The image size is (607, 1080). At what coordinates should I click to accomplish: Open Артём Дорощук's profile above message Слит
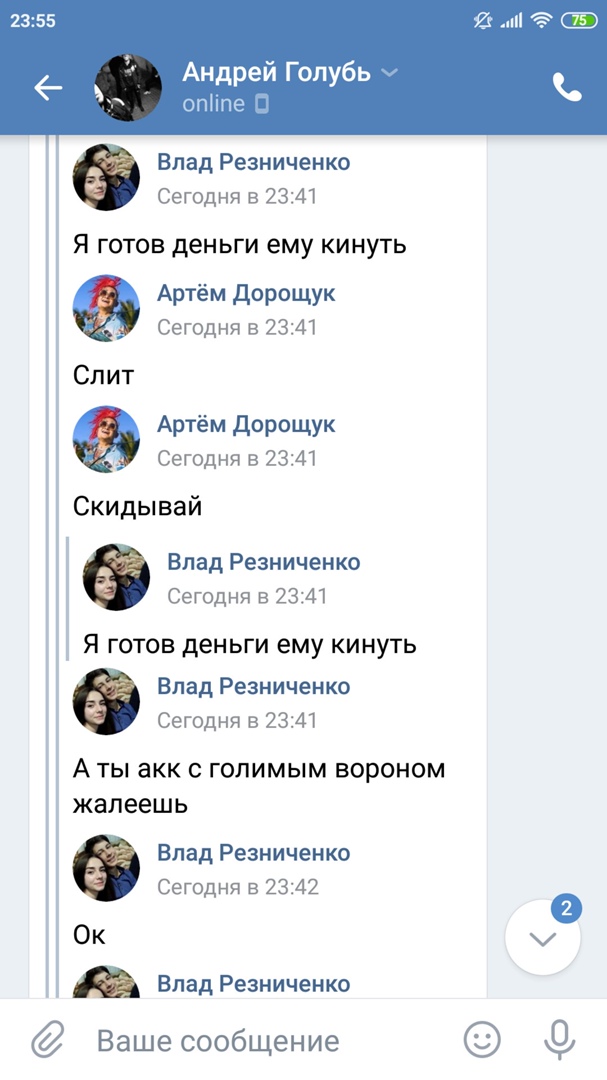pyautogui.click(x=246, y=293)
